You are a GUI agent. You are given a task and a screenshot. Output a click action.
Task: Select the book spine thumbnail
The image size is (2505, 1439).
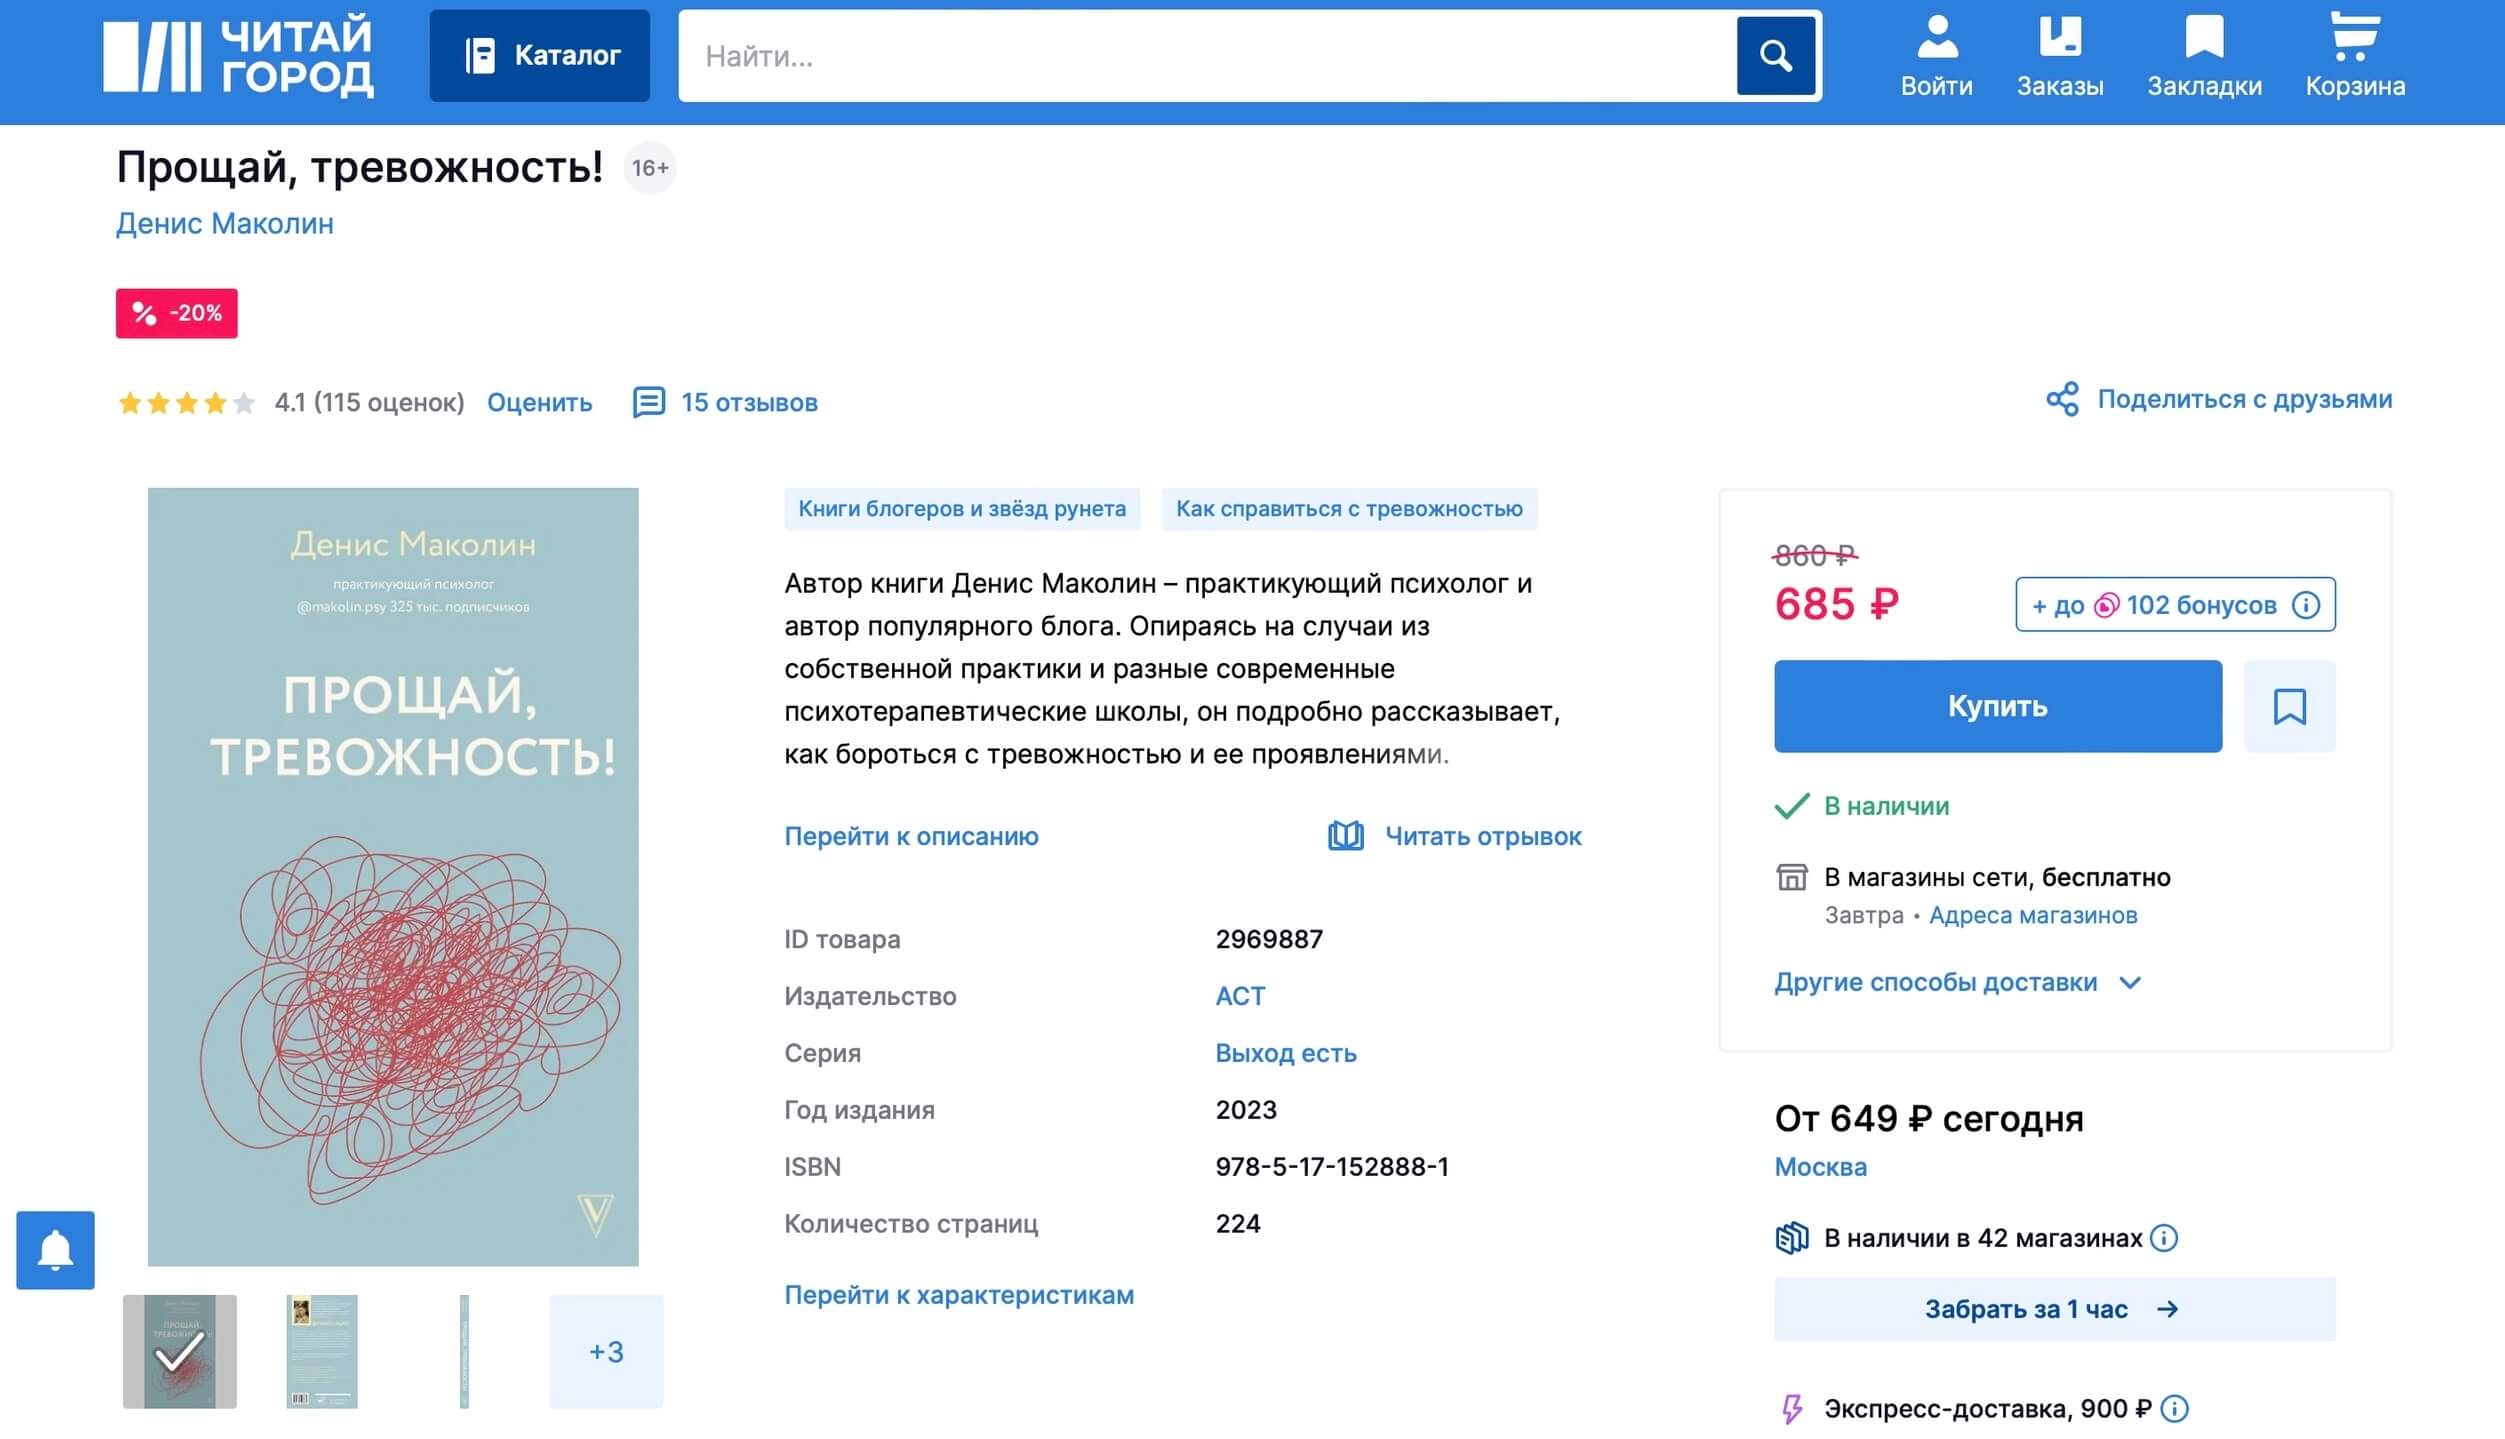click(x=464, y=1352)
